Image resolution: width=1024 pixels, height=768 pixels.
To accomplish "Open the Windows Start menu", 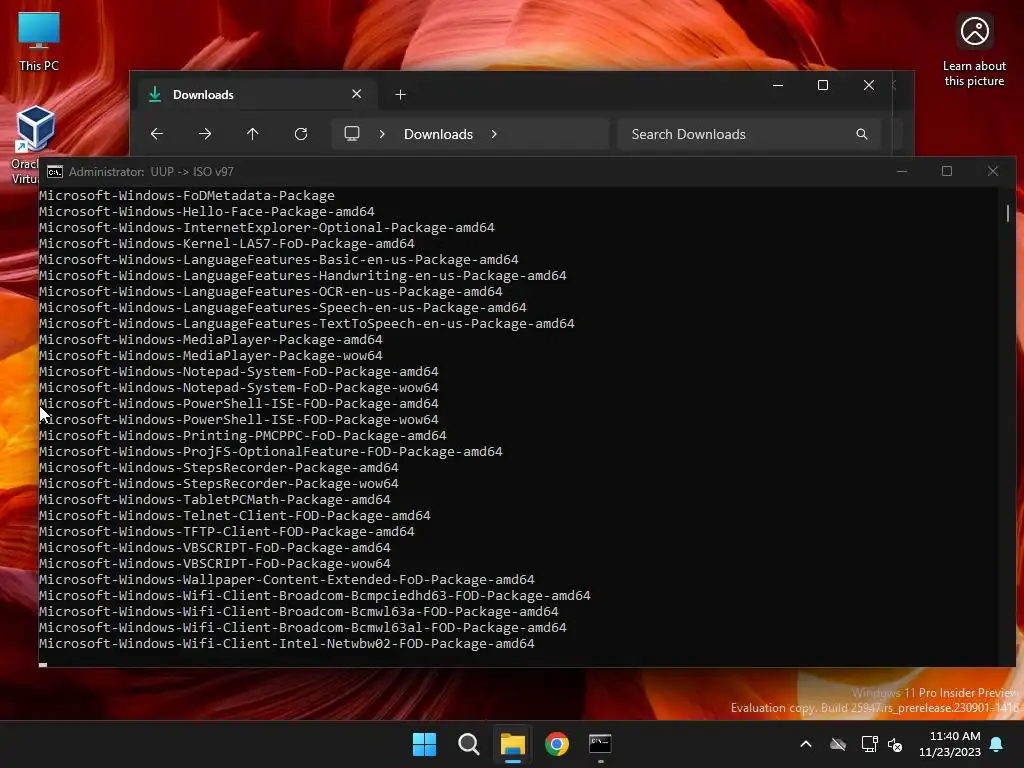I will tap(424, 744).
